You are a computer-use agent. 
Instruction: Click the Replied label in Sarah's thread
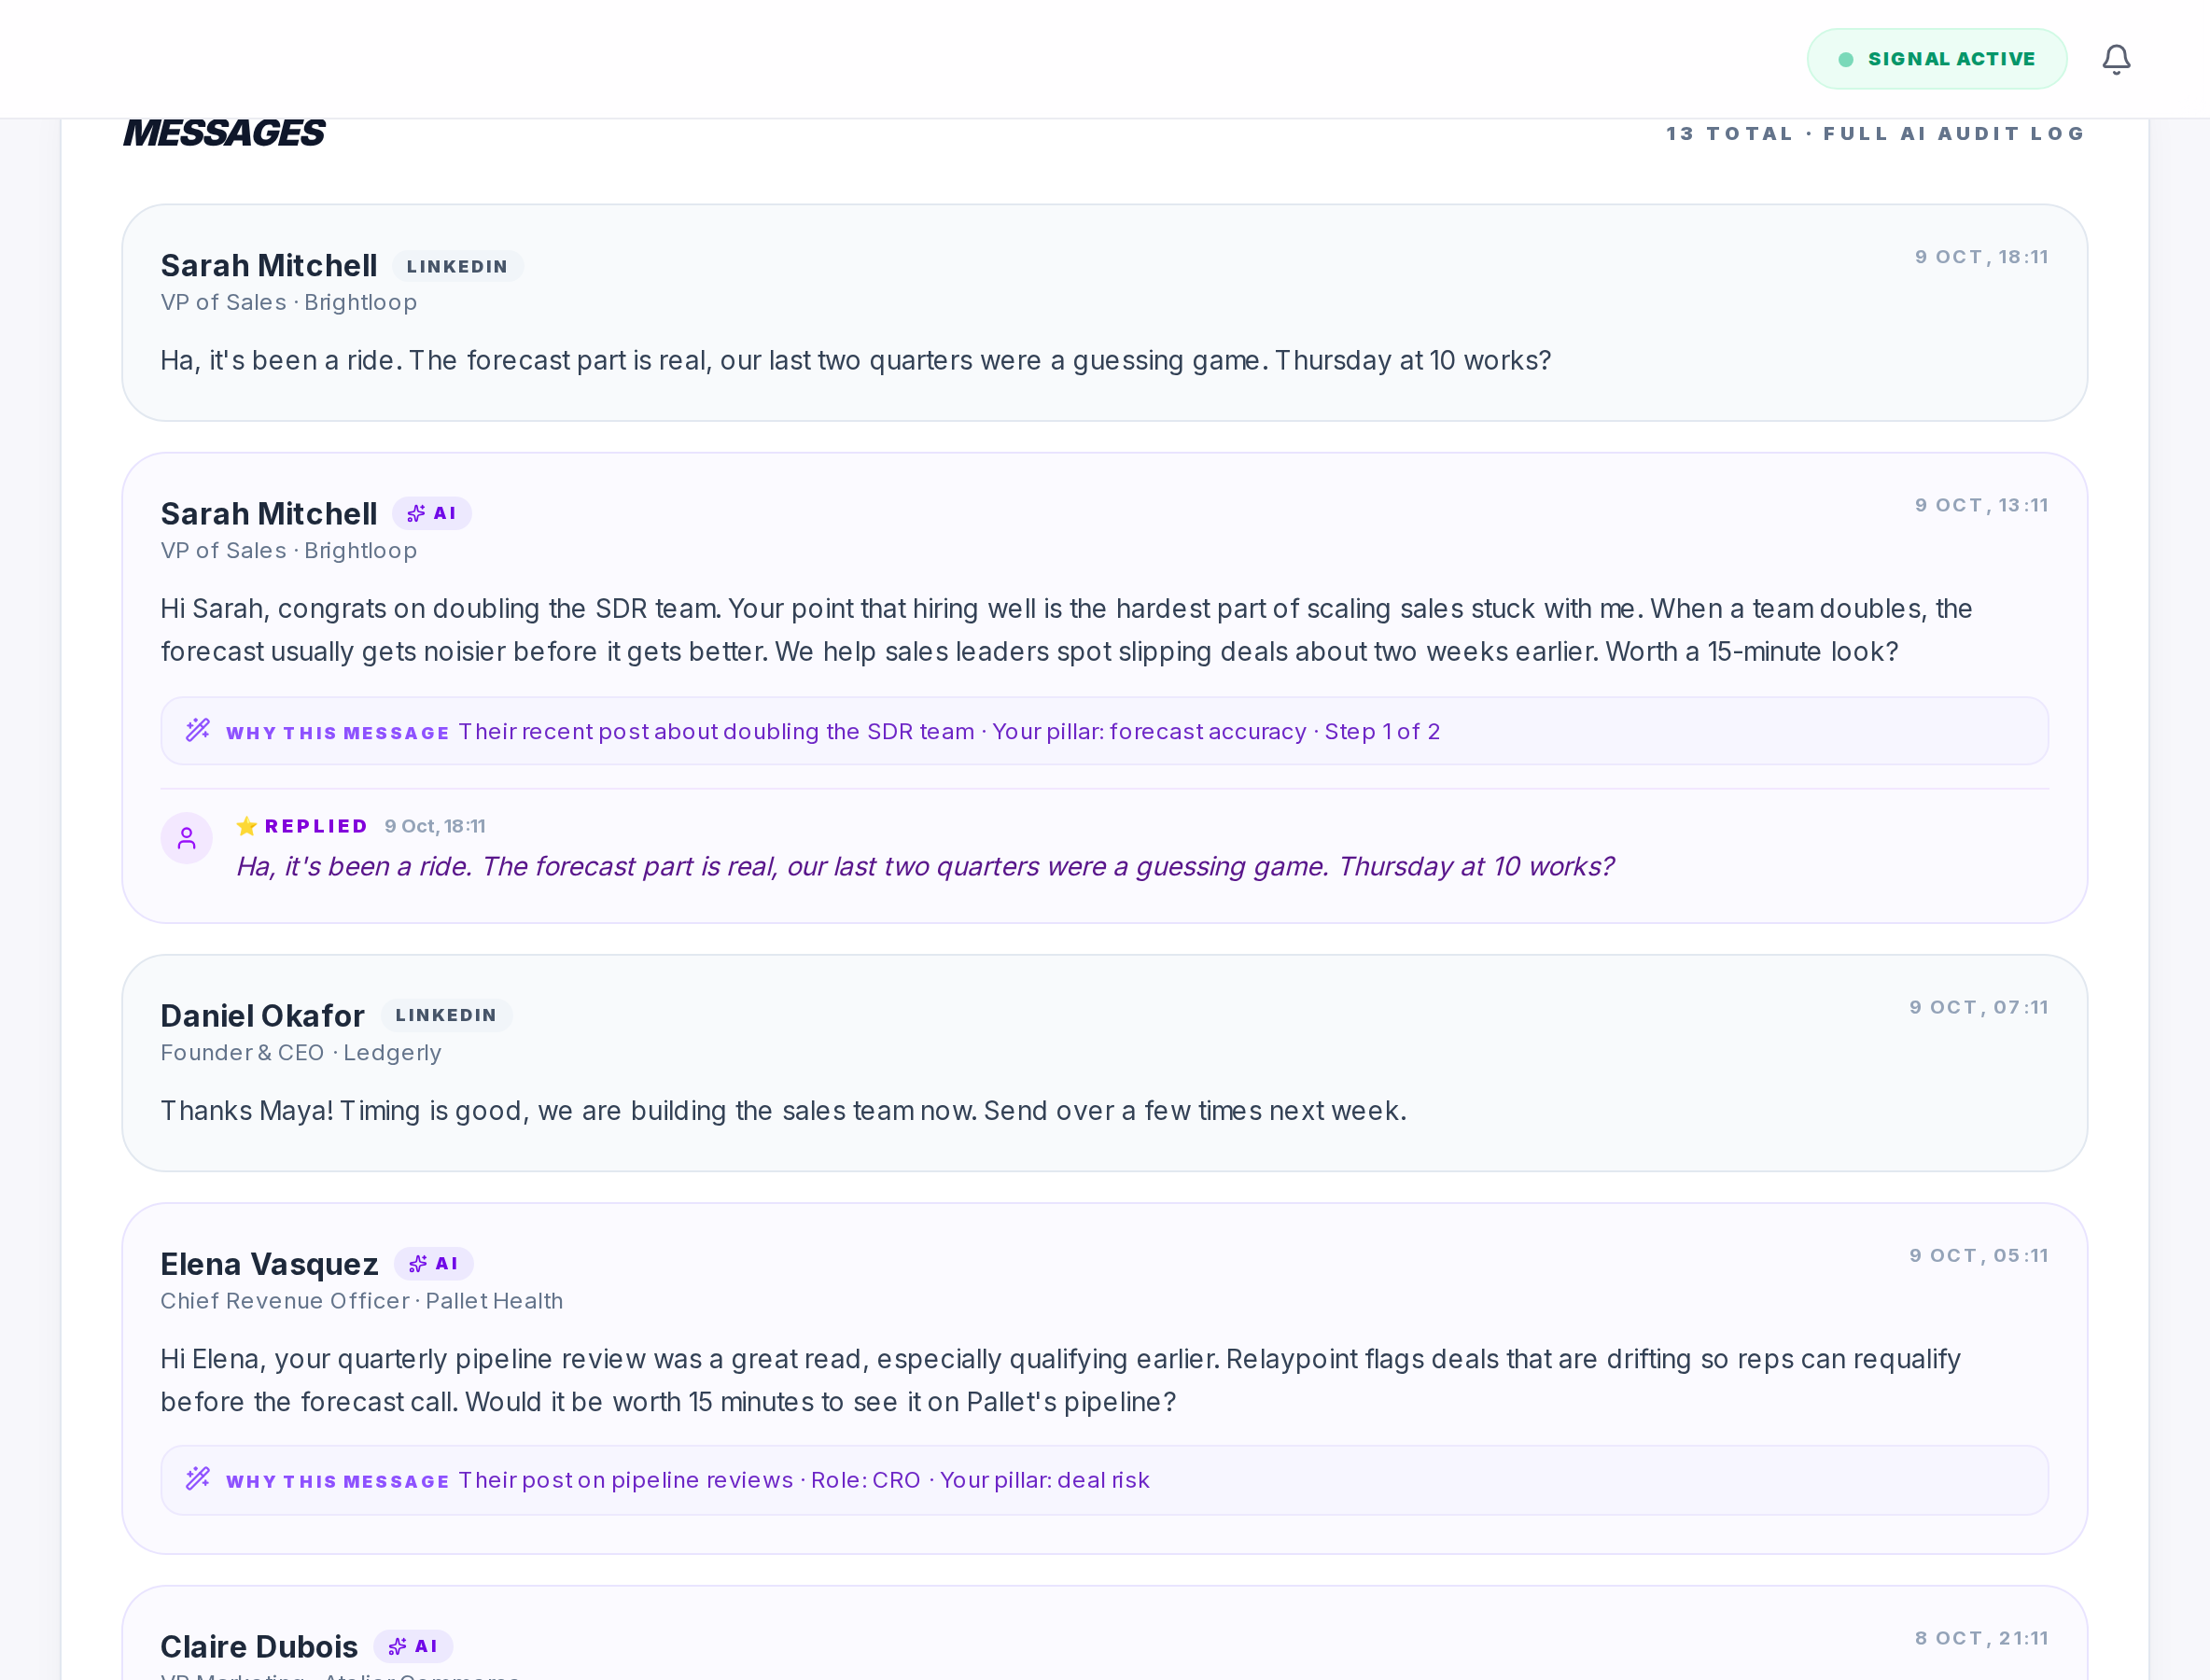(x=316, y=826)
